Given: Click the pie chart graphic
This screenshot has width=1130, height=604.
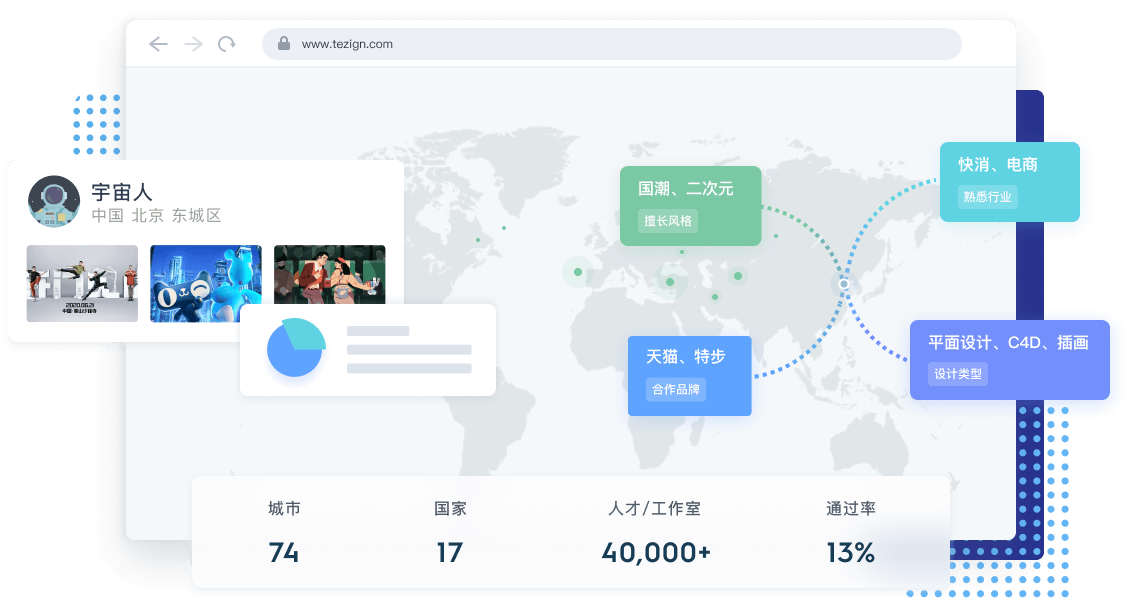Looking at the screenshot, I should click(x=295, y=347).
